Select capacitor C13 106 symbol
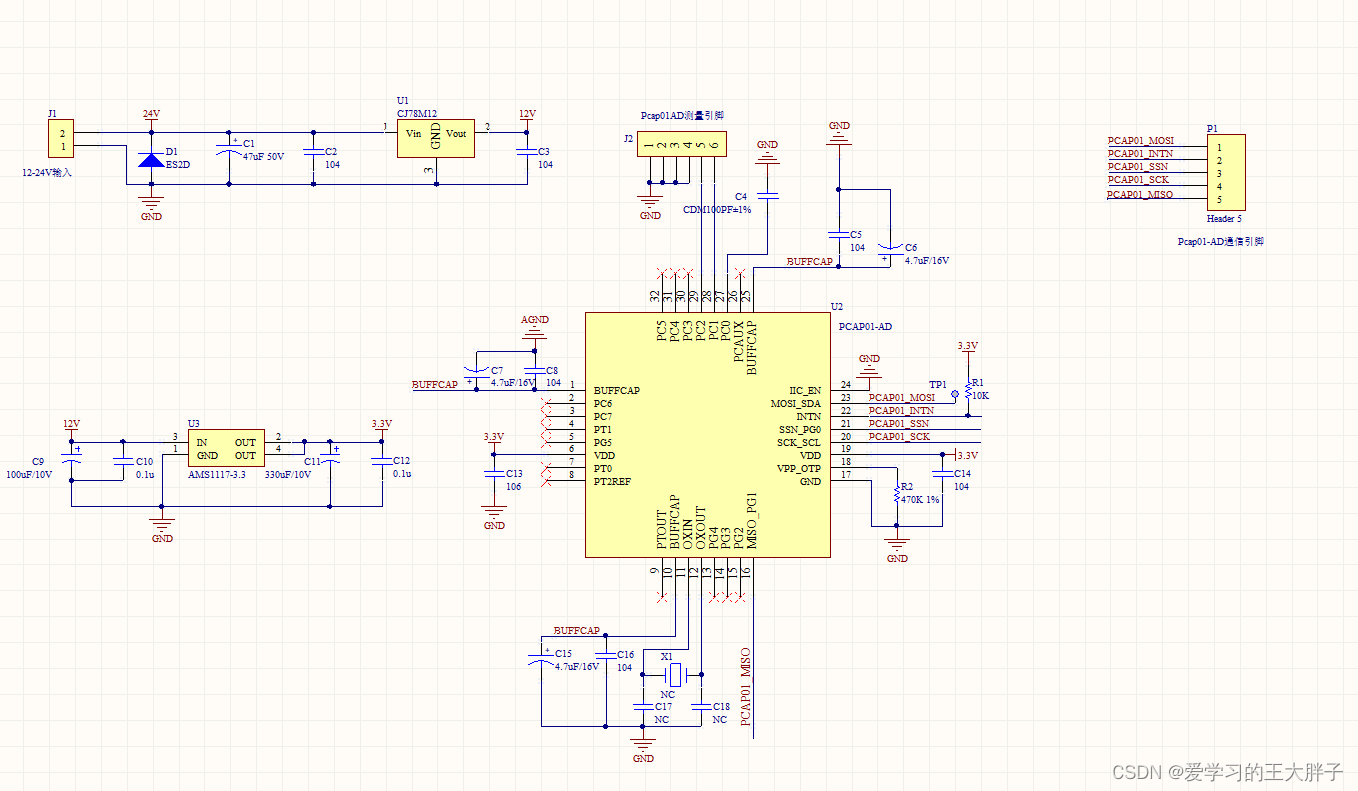 492,473
